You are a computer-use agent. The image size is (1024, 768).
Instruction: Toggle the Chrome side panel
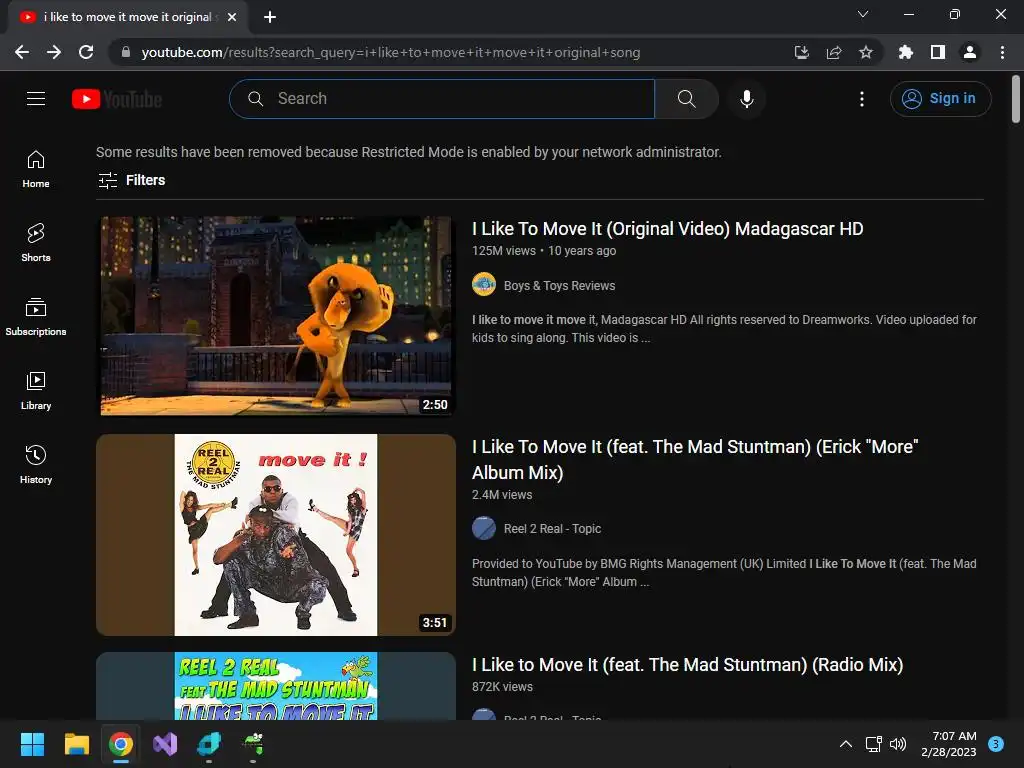[x=938, y=52]
